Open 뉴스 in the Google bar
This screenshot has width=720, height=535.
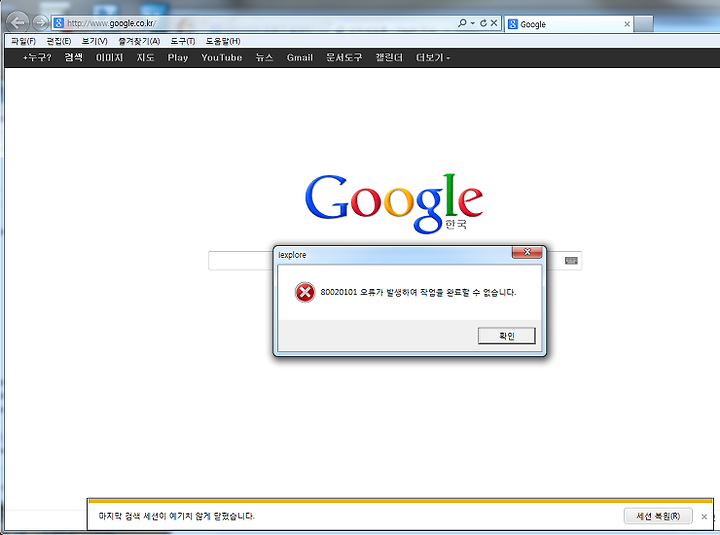tap(264, 57)
